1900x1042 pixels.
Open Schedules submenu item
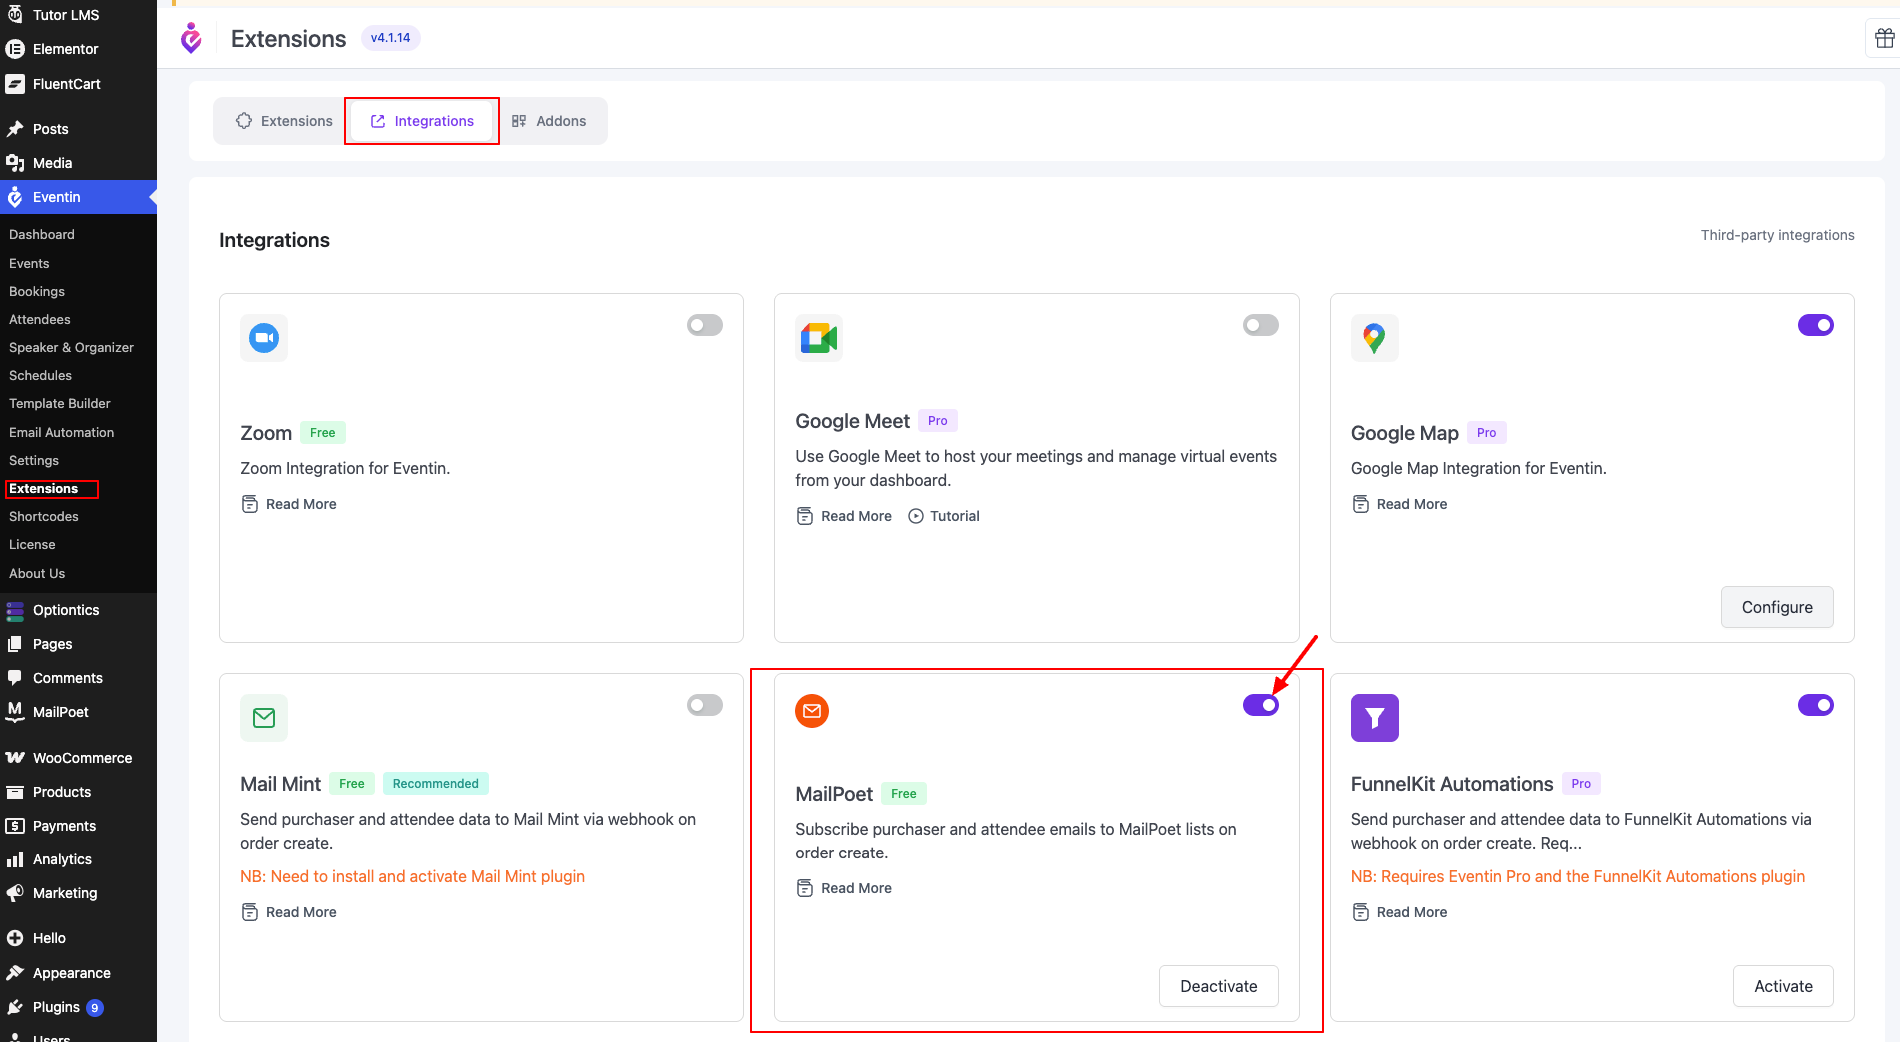point(40,375)
